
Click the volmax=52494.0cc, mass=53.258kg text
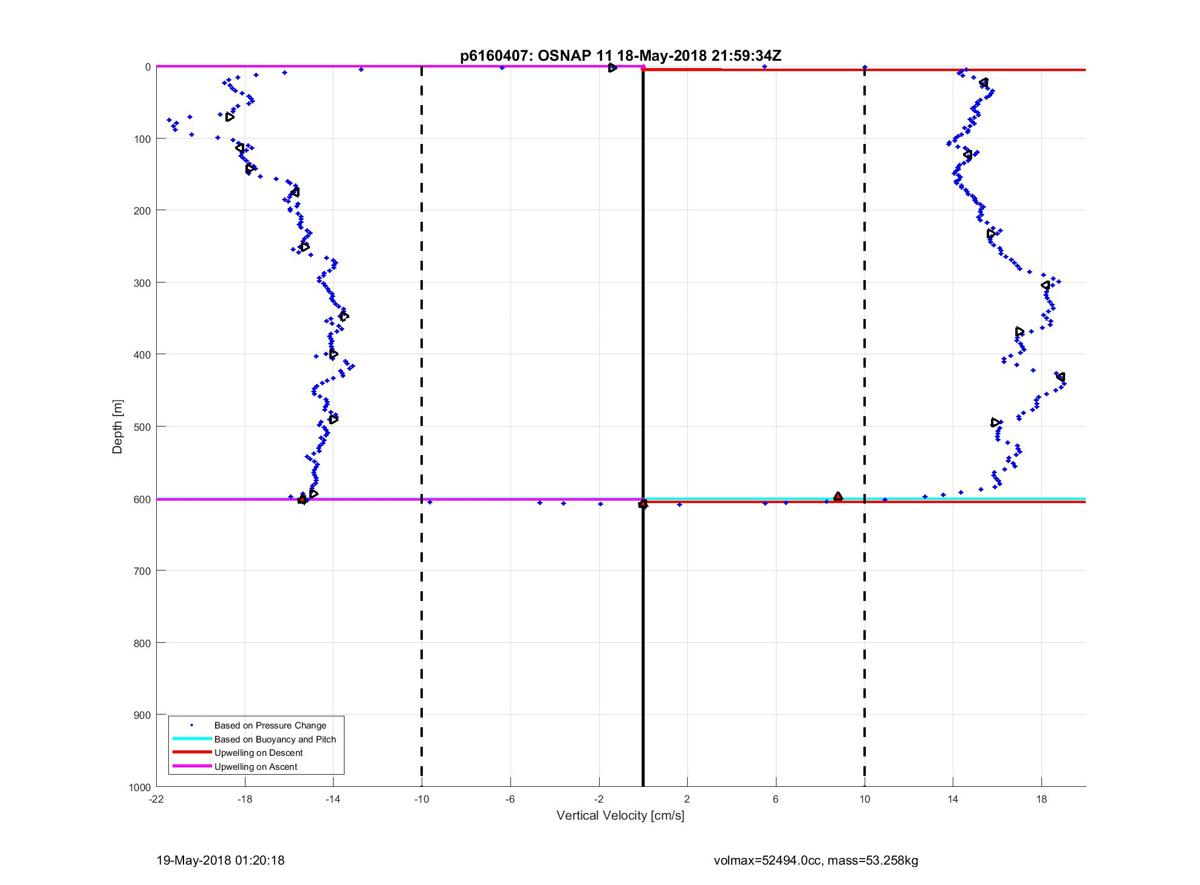pyautogui.click(x=816, y=860)
